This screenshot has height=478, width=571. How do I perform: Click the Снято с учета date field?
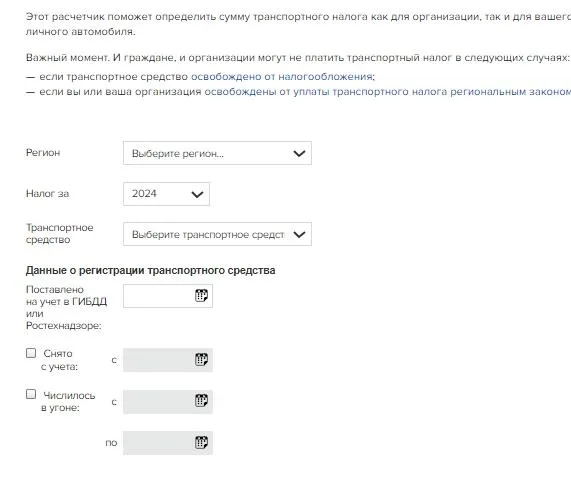[x=168, y=360]
